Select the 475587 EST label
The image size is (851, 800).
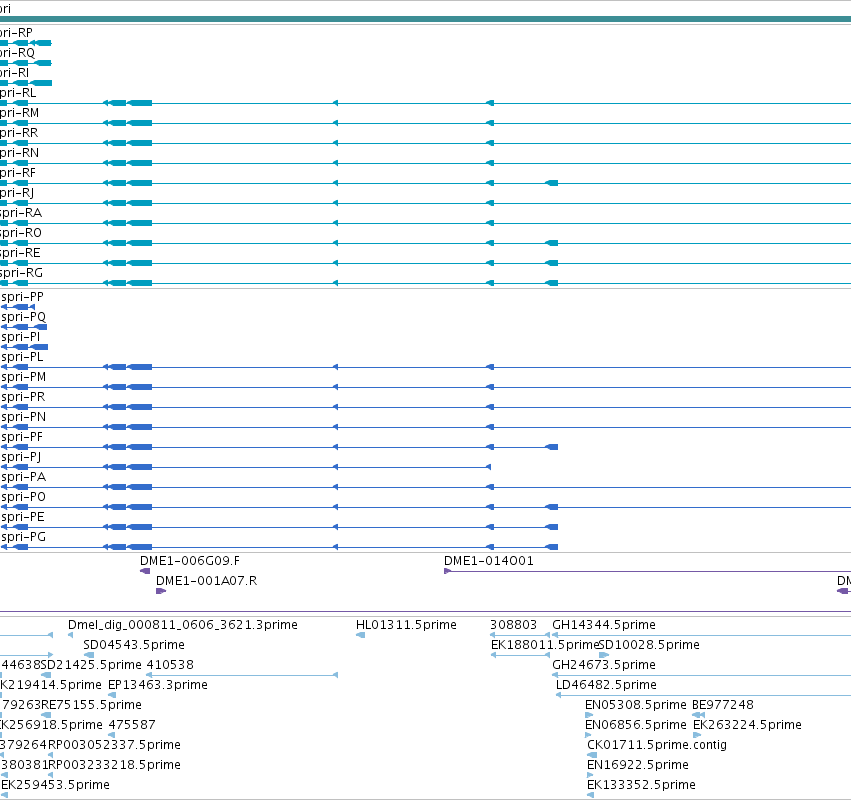coord(132,725)
